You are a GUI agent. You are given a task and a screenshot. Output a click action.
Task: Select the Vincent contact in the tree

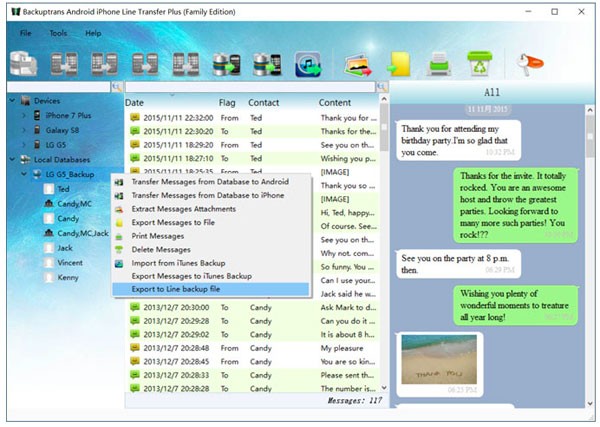tap(72, 261)
